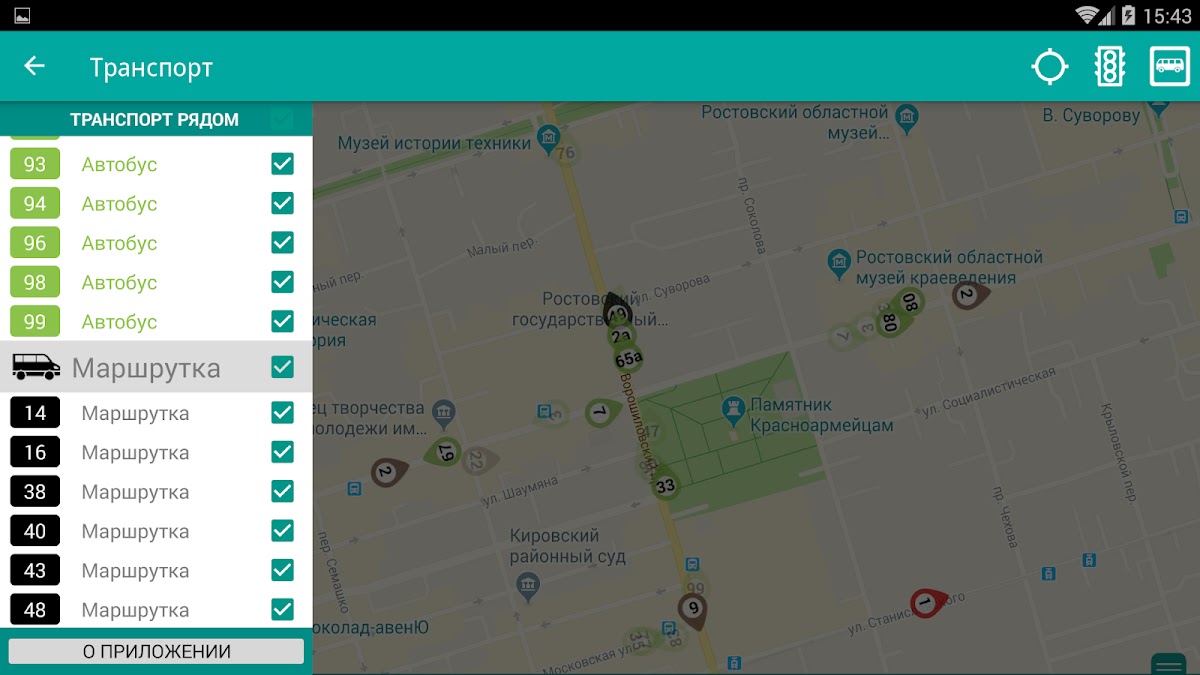Open the bottom-right map drawer handle

pos(1168,665)
